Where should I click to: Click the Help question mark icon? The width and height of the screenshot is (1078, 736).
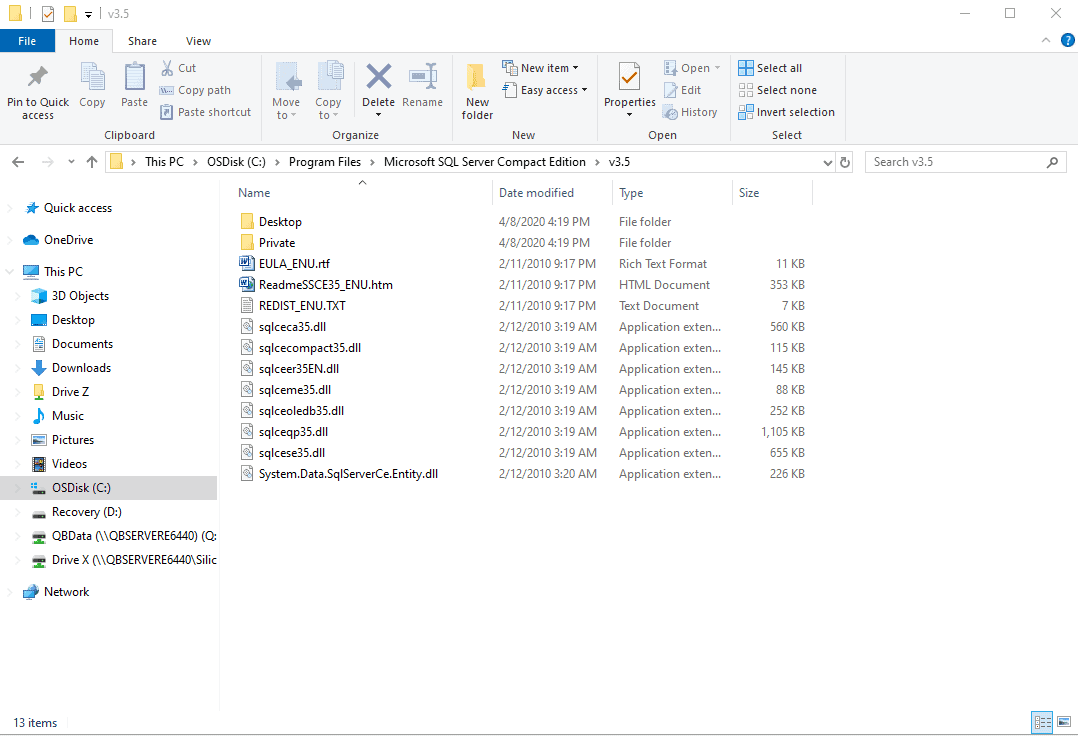tap(1068, 40)
